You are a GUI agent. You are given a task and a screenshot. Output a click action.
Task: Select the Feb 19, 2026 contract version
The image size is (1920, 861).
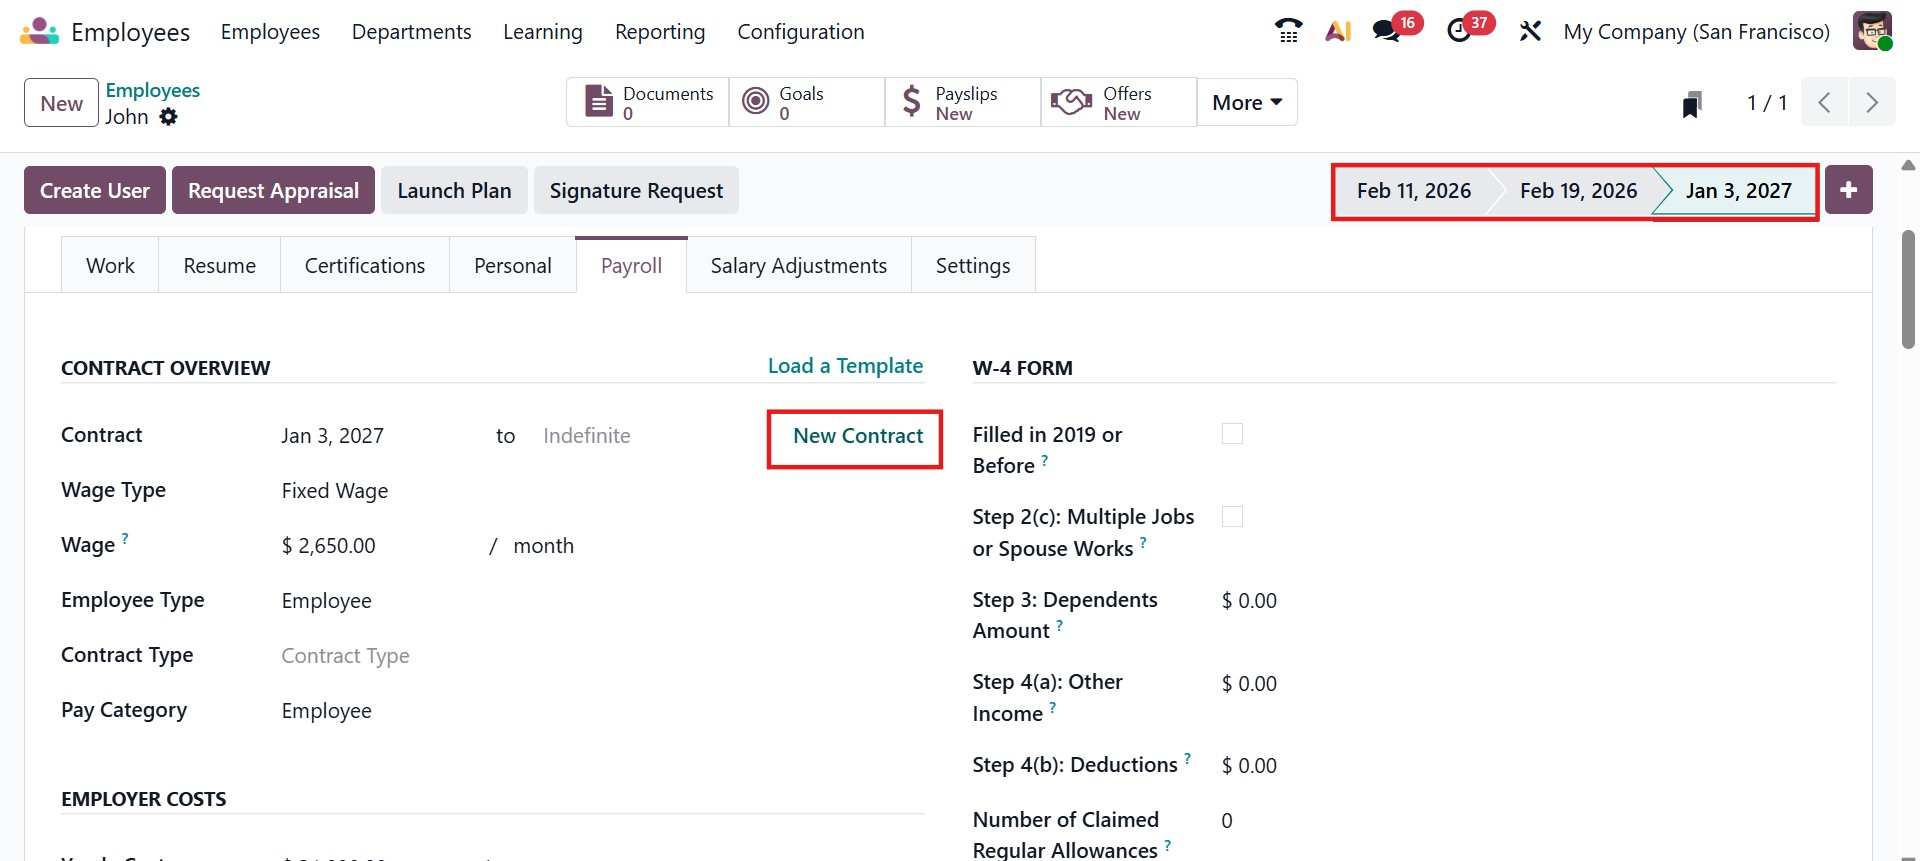tap(1578, 191)
